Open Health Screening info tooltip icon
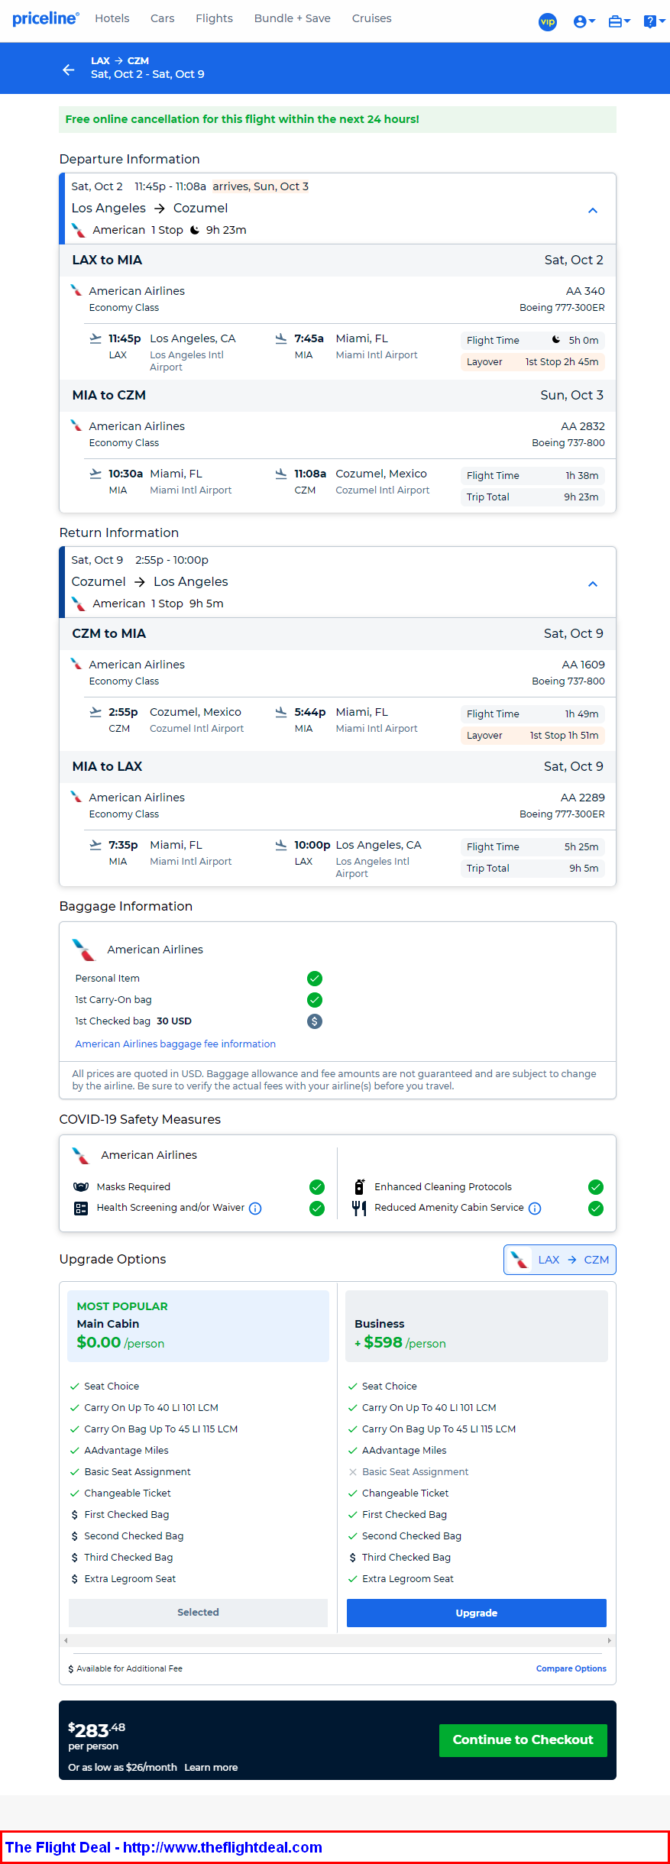This screenshot has height=1864, width=670. [x=255, y=1208]
